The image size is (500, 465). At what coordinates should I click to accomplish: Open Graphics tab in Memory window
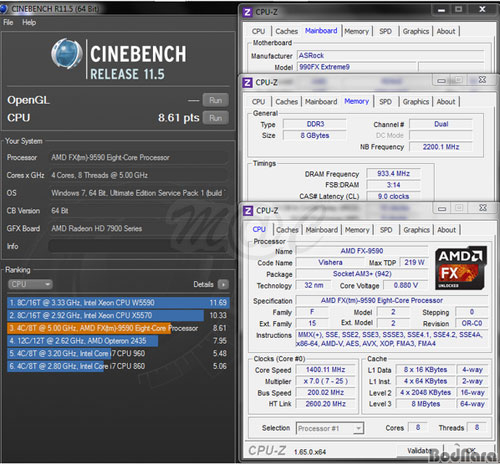click(x=416, y=102)
